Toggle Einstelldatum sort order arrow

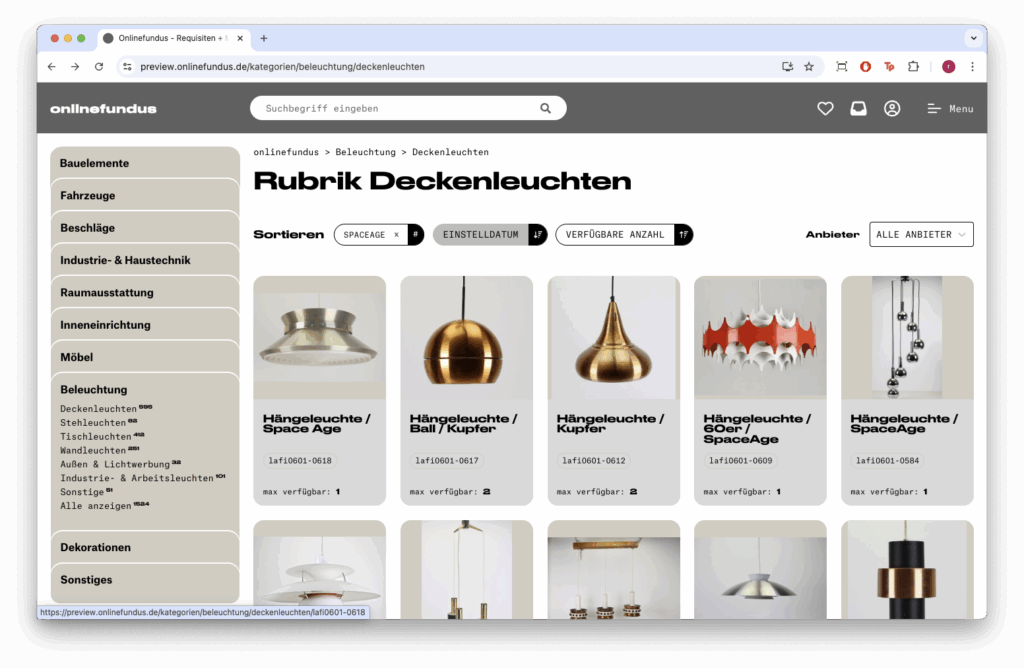point(537,234)
